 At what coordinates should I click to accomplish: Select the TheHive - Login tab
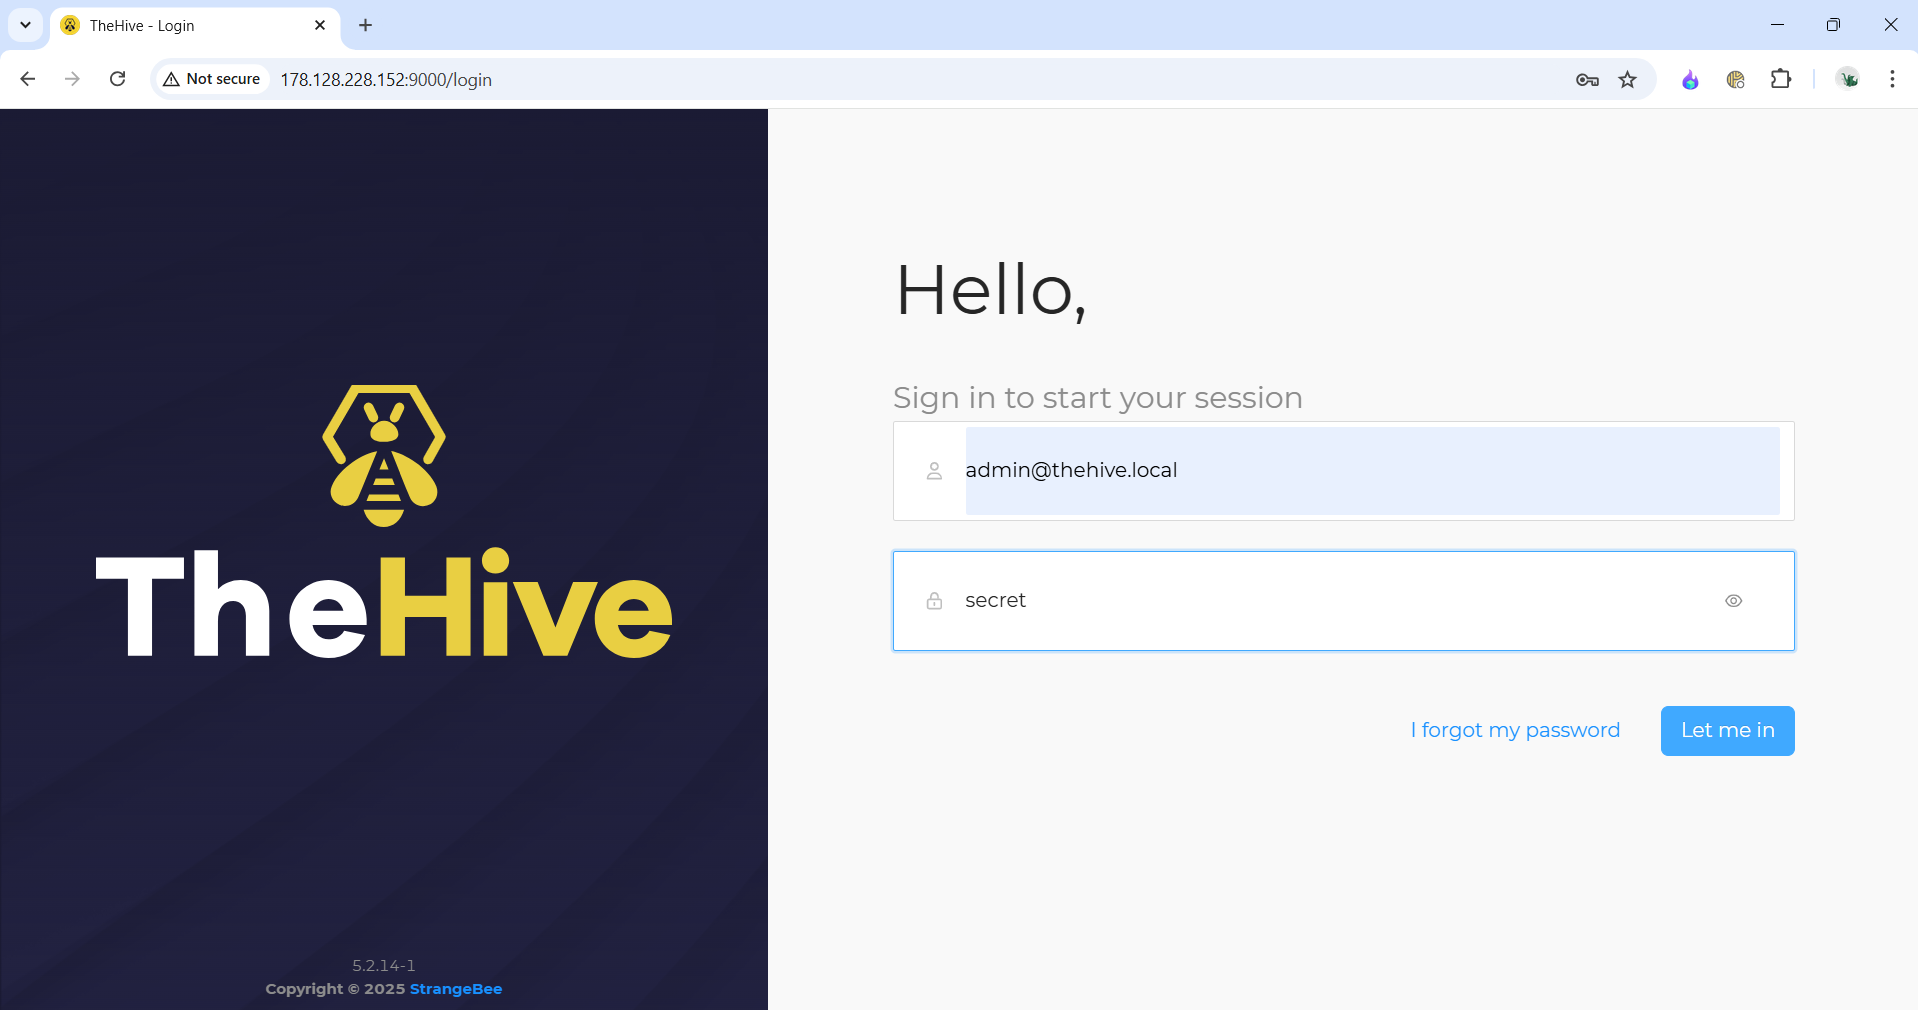coord(180,25)
